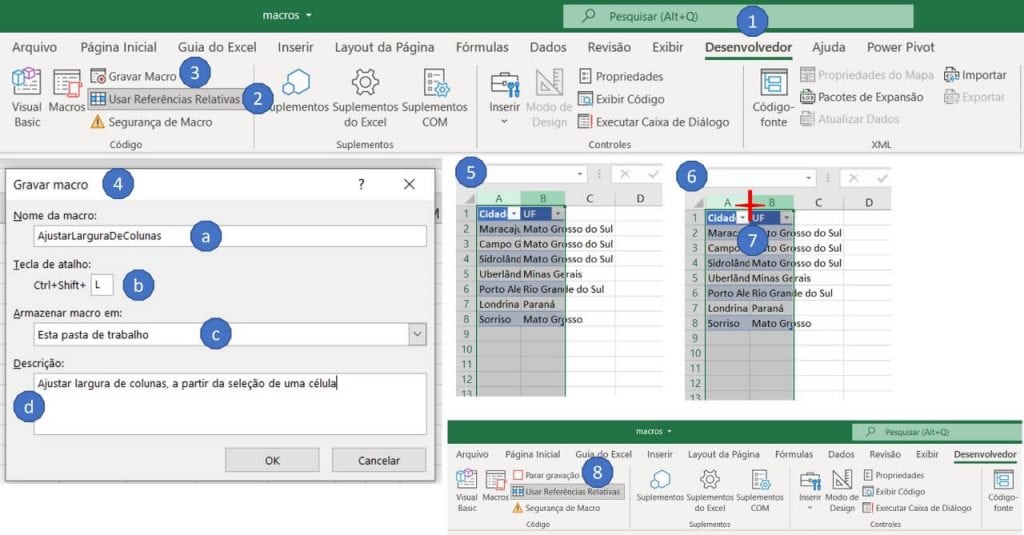Open Macros list in top ribbon
This screenshot has height=535, width=1024.
pyautogui.click(x=67, y=90)
